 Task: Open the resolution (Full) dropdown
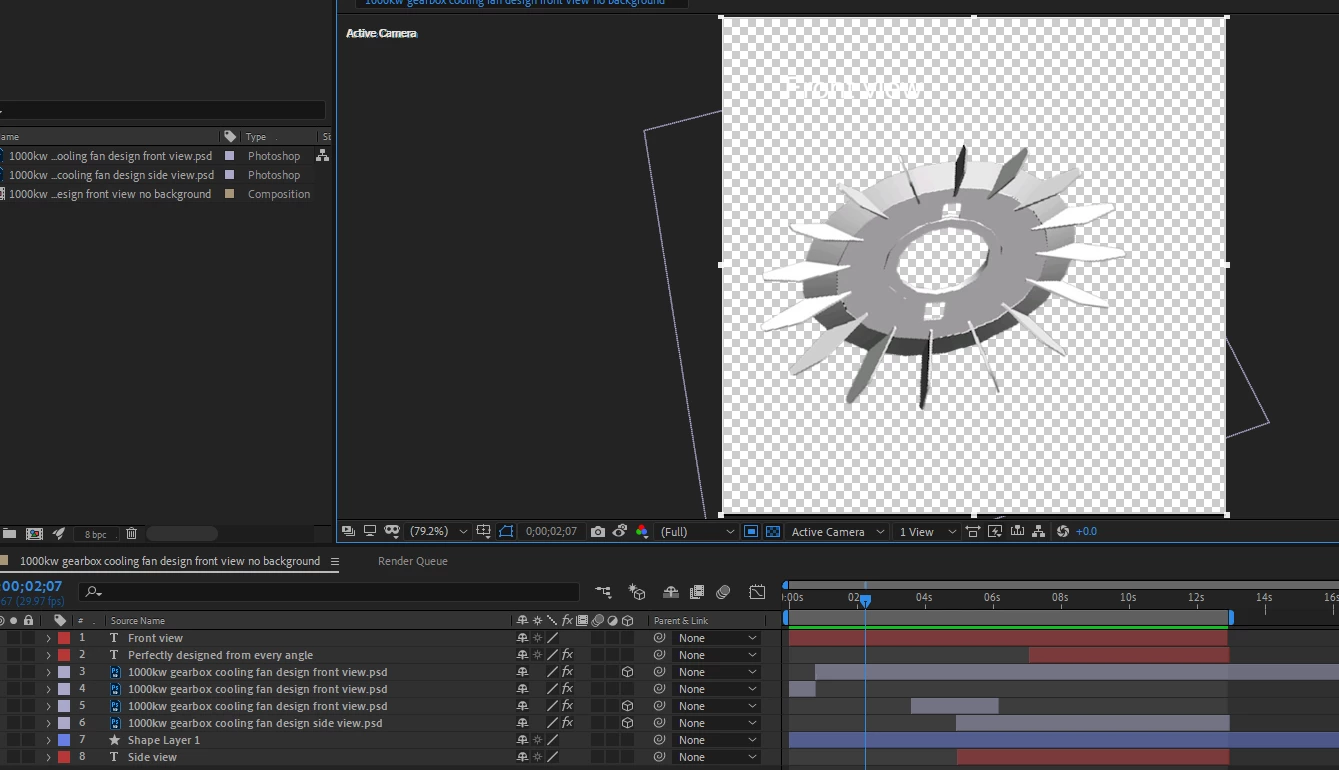(x=697, y=532)
